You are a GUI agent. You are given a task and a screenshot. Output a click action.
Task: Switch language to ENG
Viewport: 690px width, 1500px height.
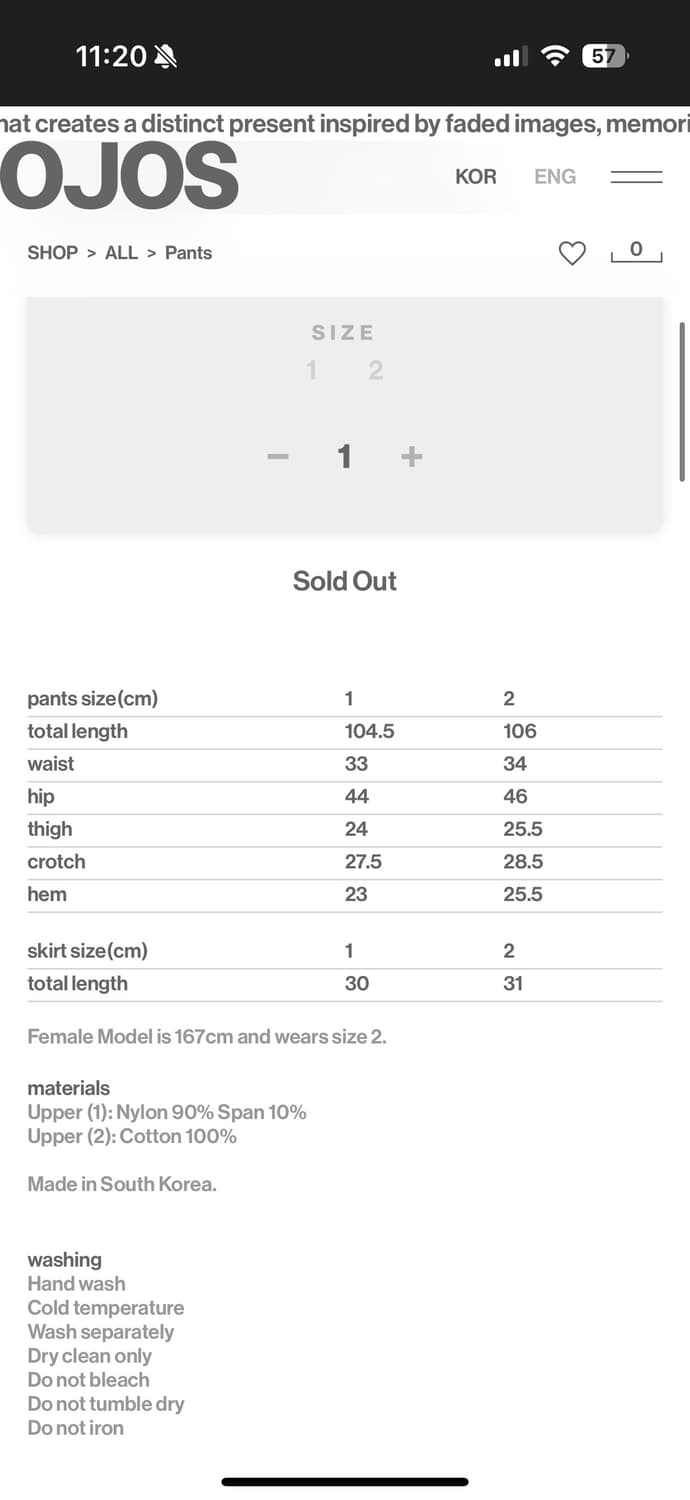click(555, 177)
